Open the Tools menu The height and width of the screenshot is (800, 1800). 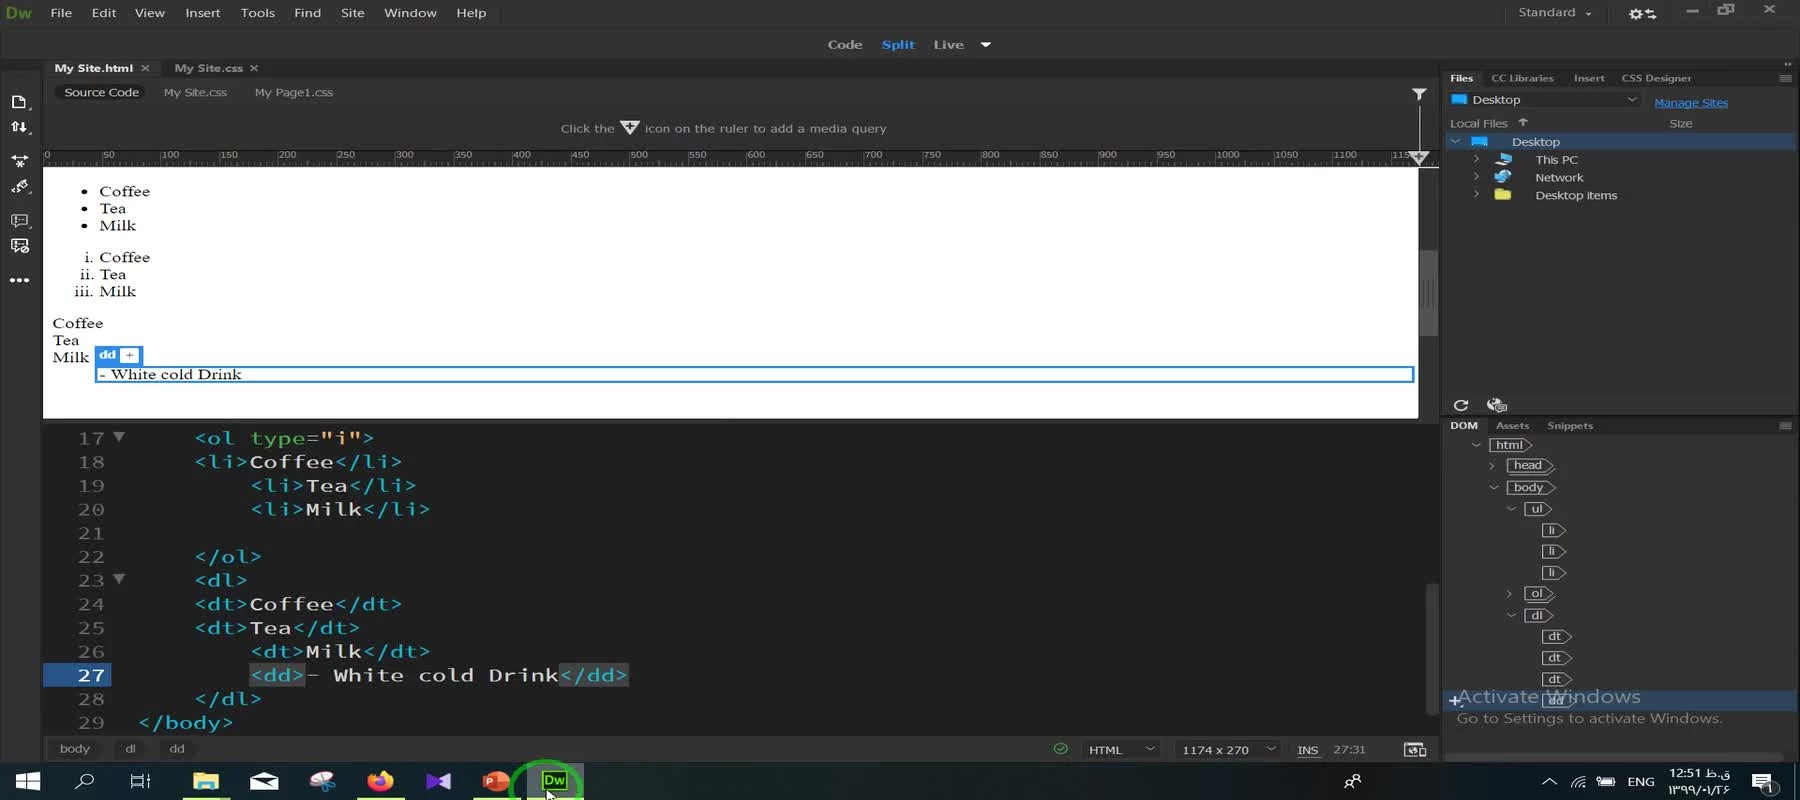(257, 13)
